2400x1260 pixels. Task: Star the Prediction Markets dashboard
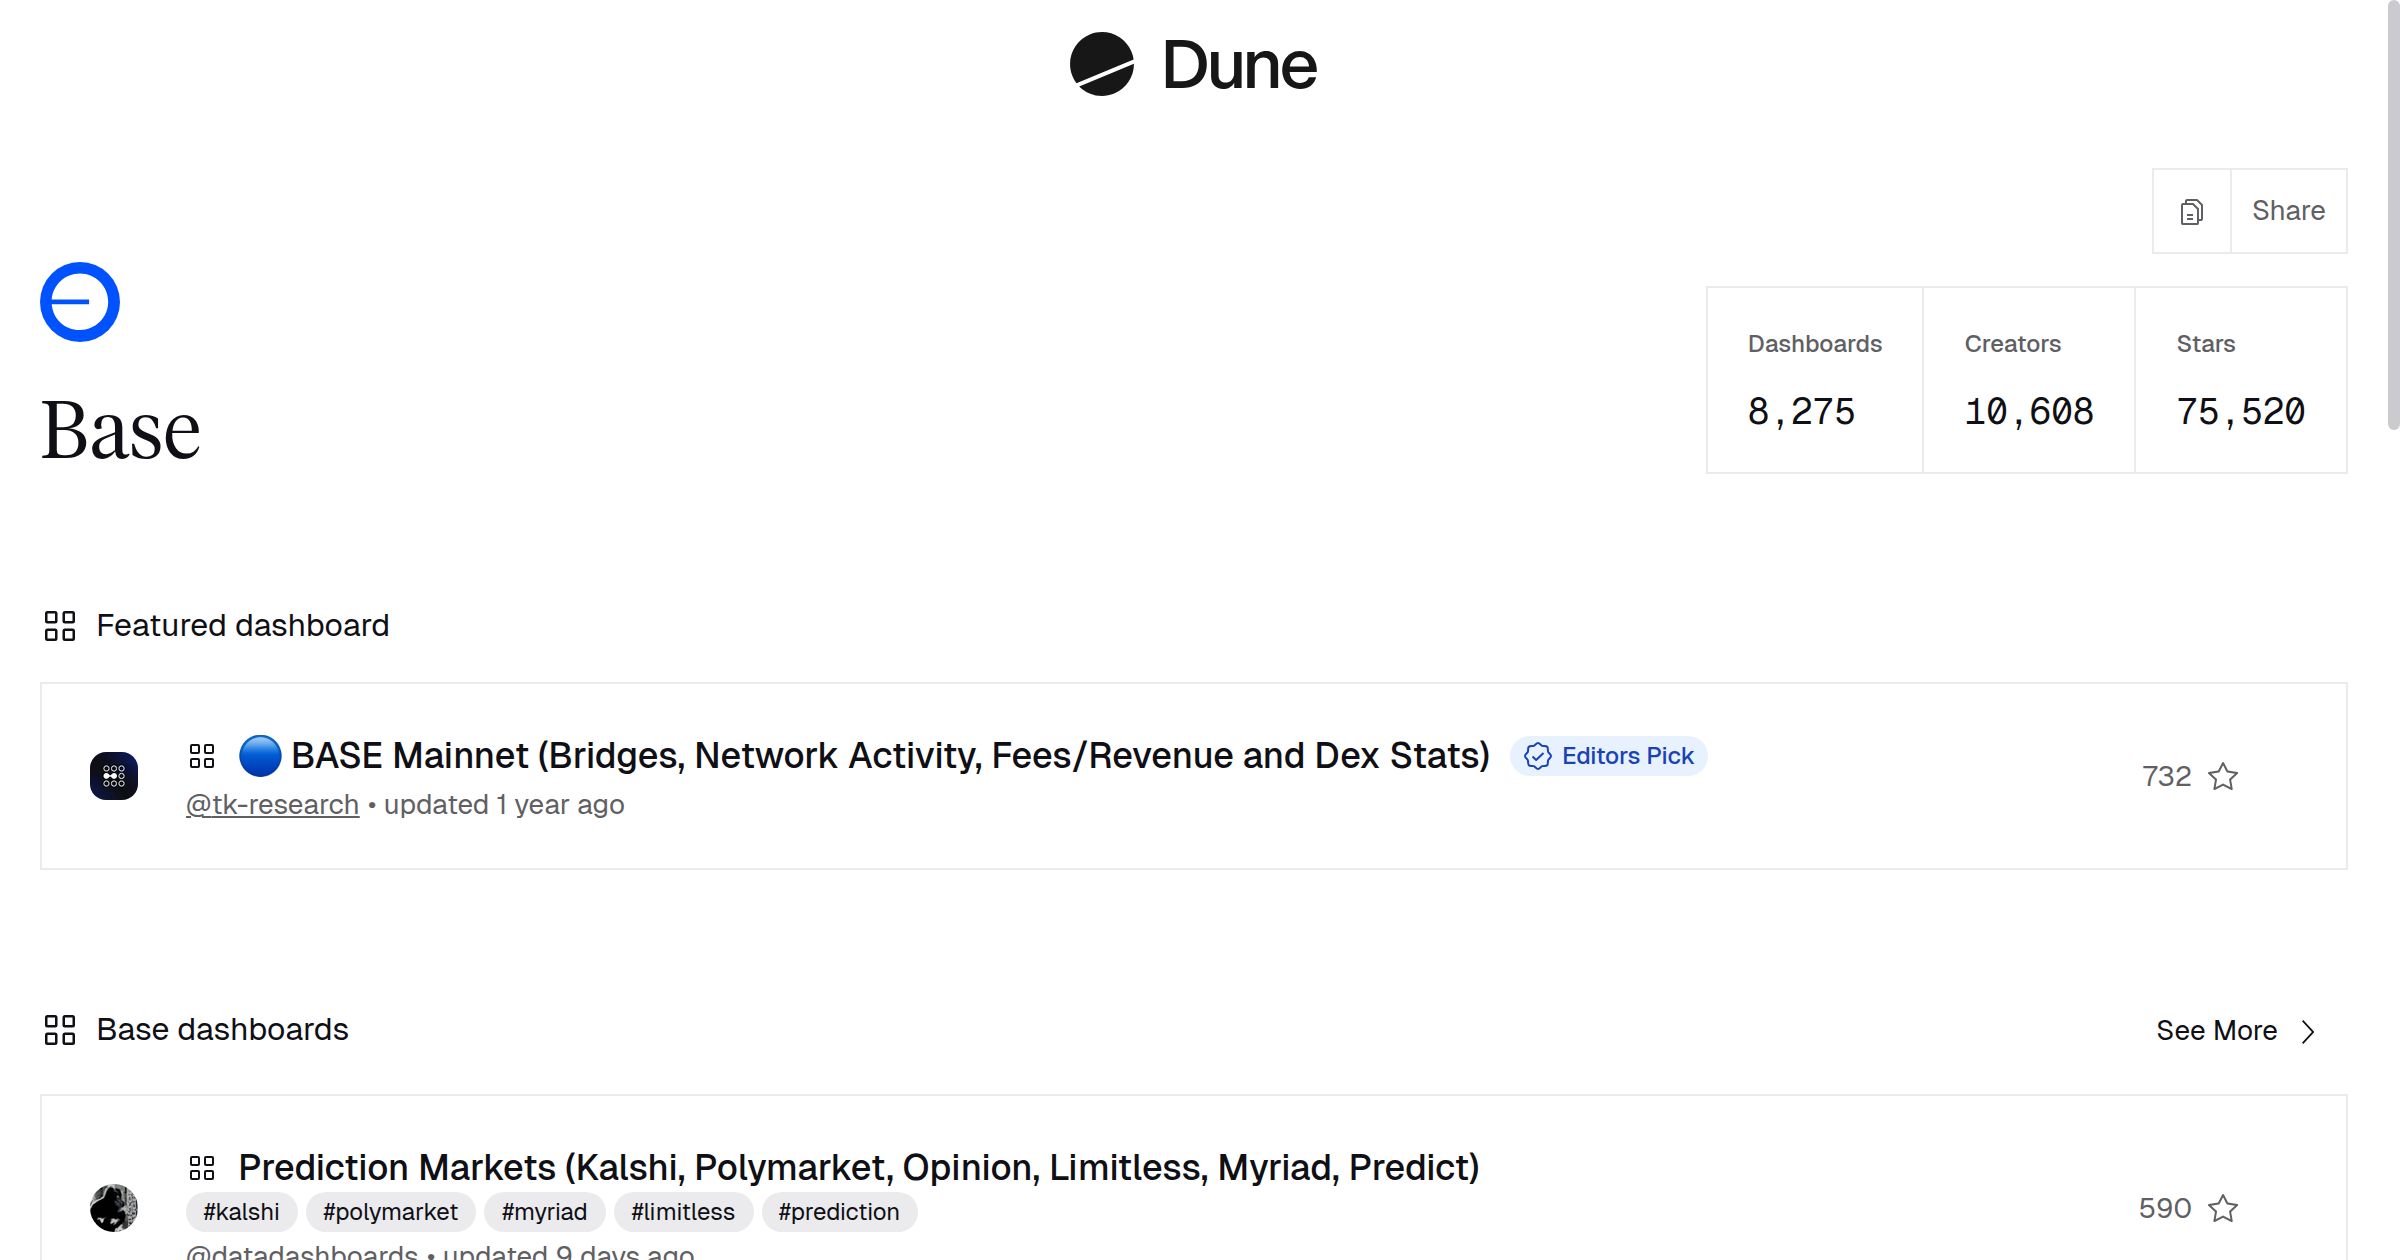tap(2223, 1208)
